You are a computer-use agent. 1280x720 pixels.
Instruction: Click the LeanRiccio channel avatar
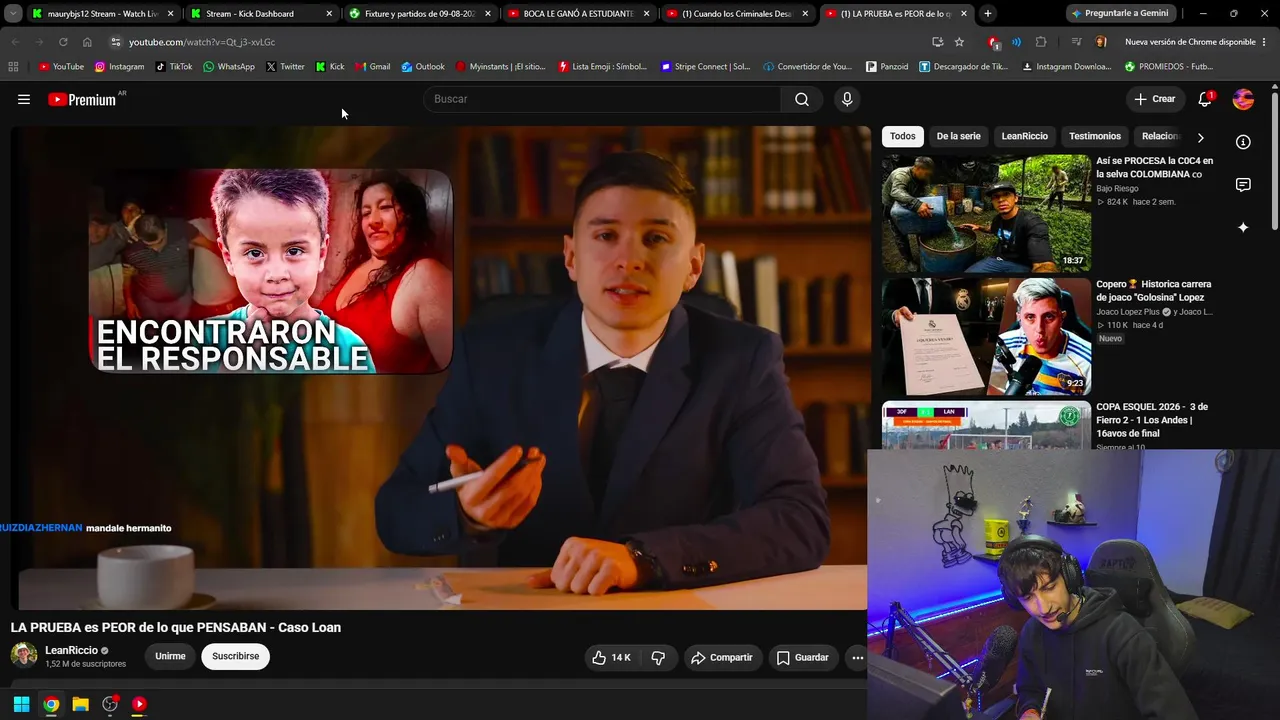[x=24, y=656]
